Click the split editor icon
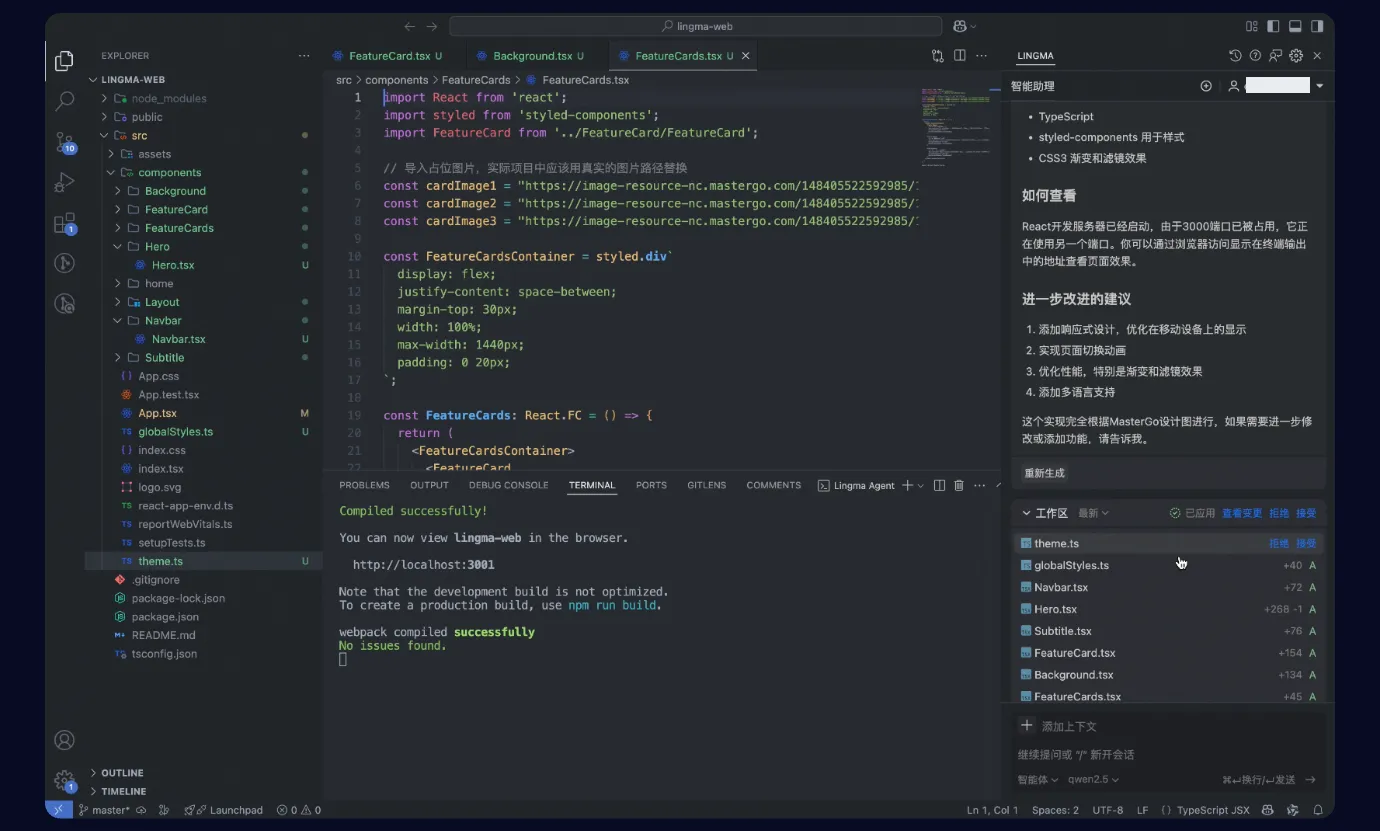This screenshot has height=831, width=1380. (959, 56)
